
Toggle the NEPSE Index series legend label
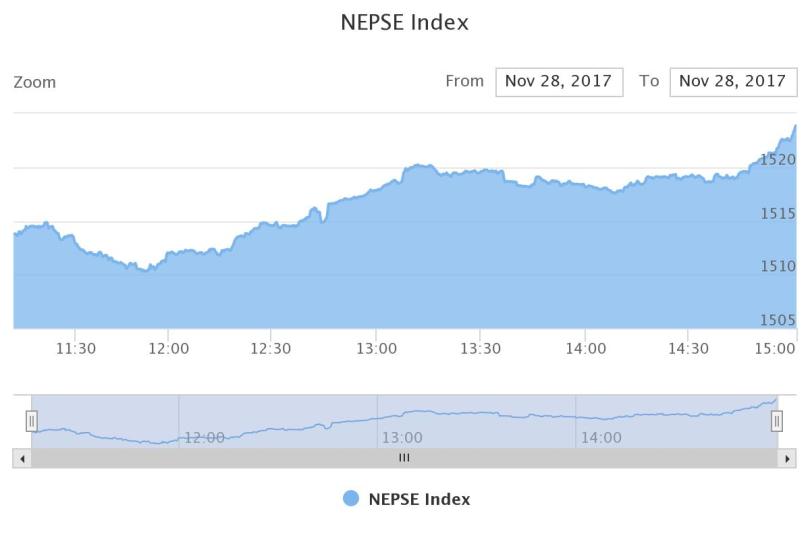pos(419,499)
